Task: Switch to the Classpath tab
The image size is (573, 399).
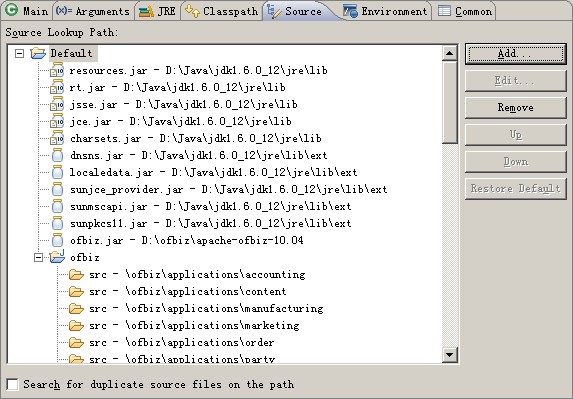Action: coord(222,11)
